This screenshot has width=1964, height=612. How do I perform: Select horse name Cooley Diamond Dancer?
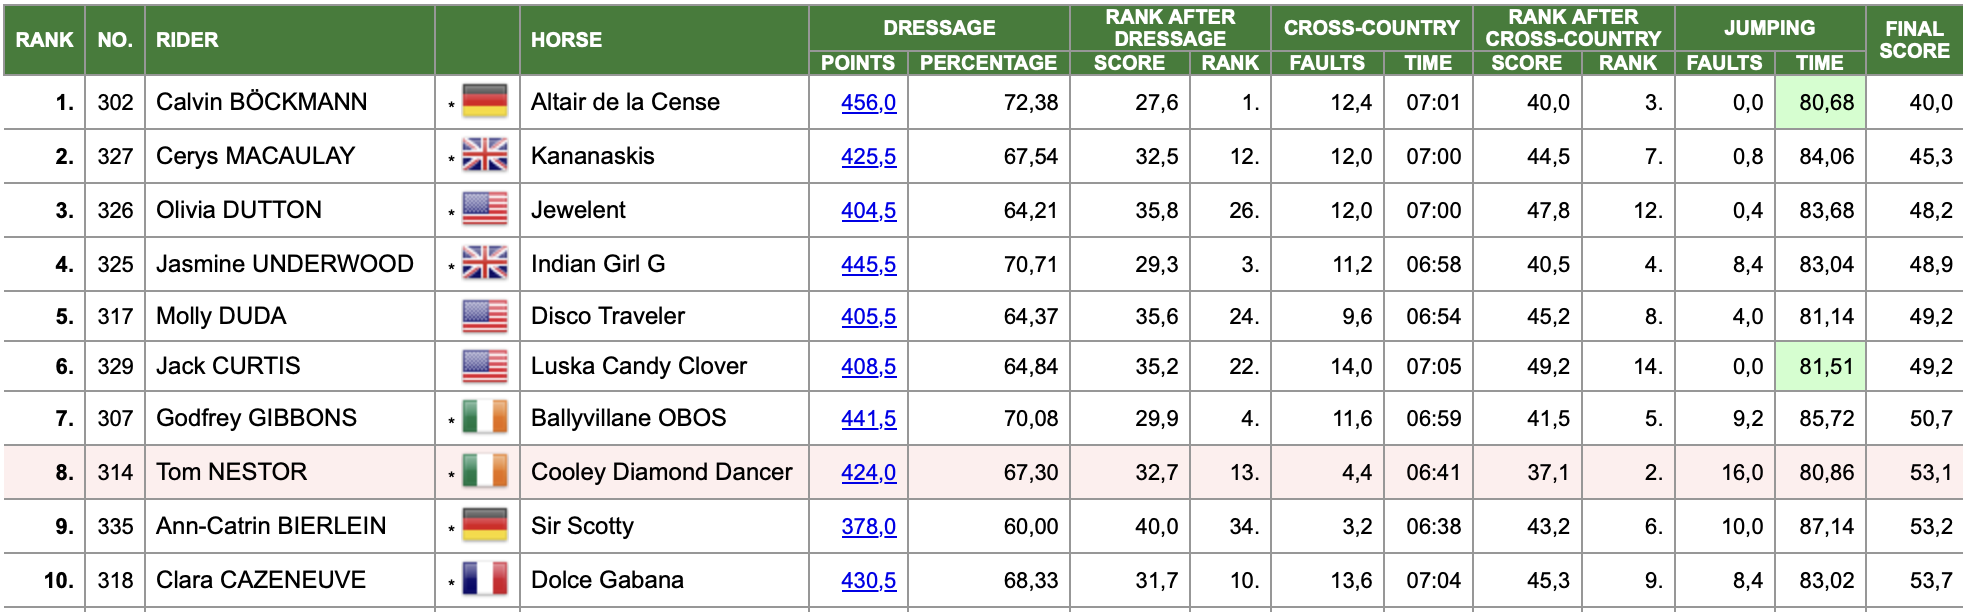coord(661,472)
